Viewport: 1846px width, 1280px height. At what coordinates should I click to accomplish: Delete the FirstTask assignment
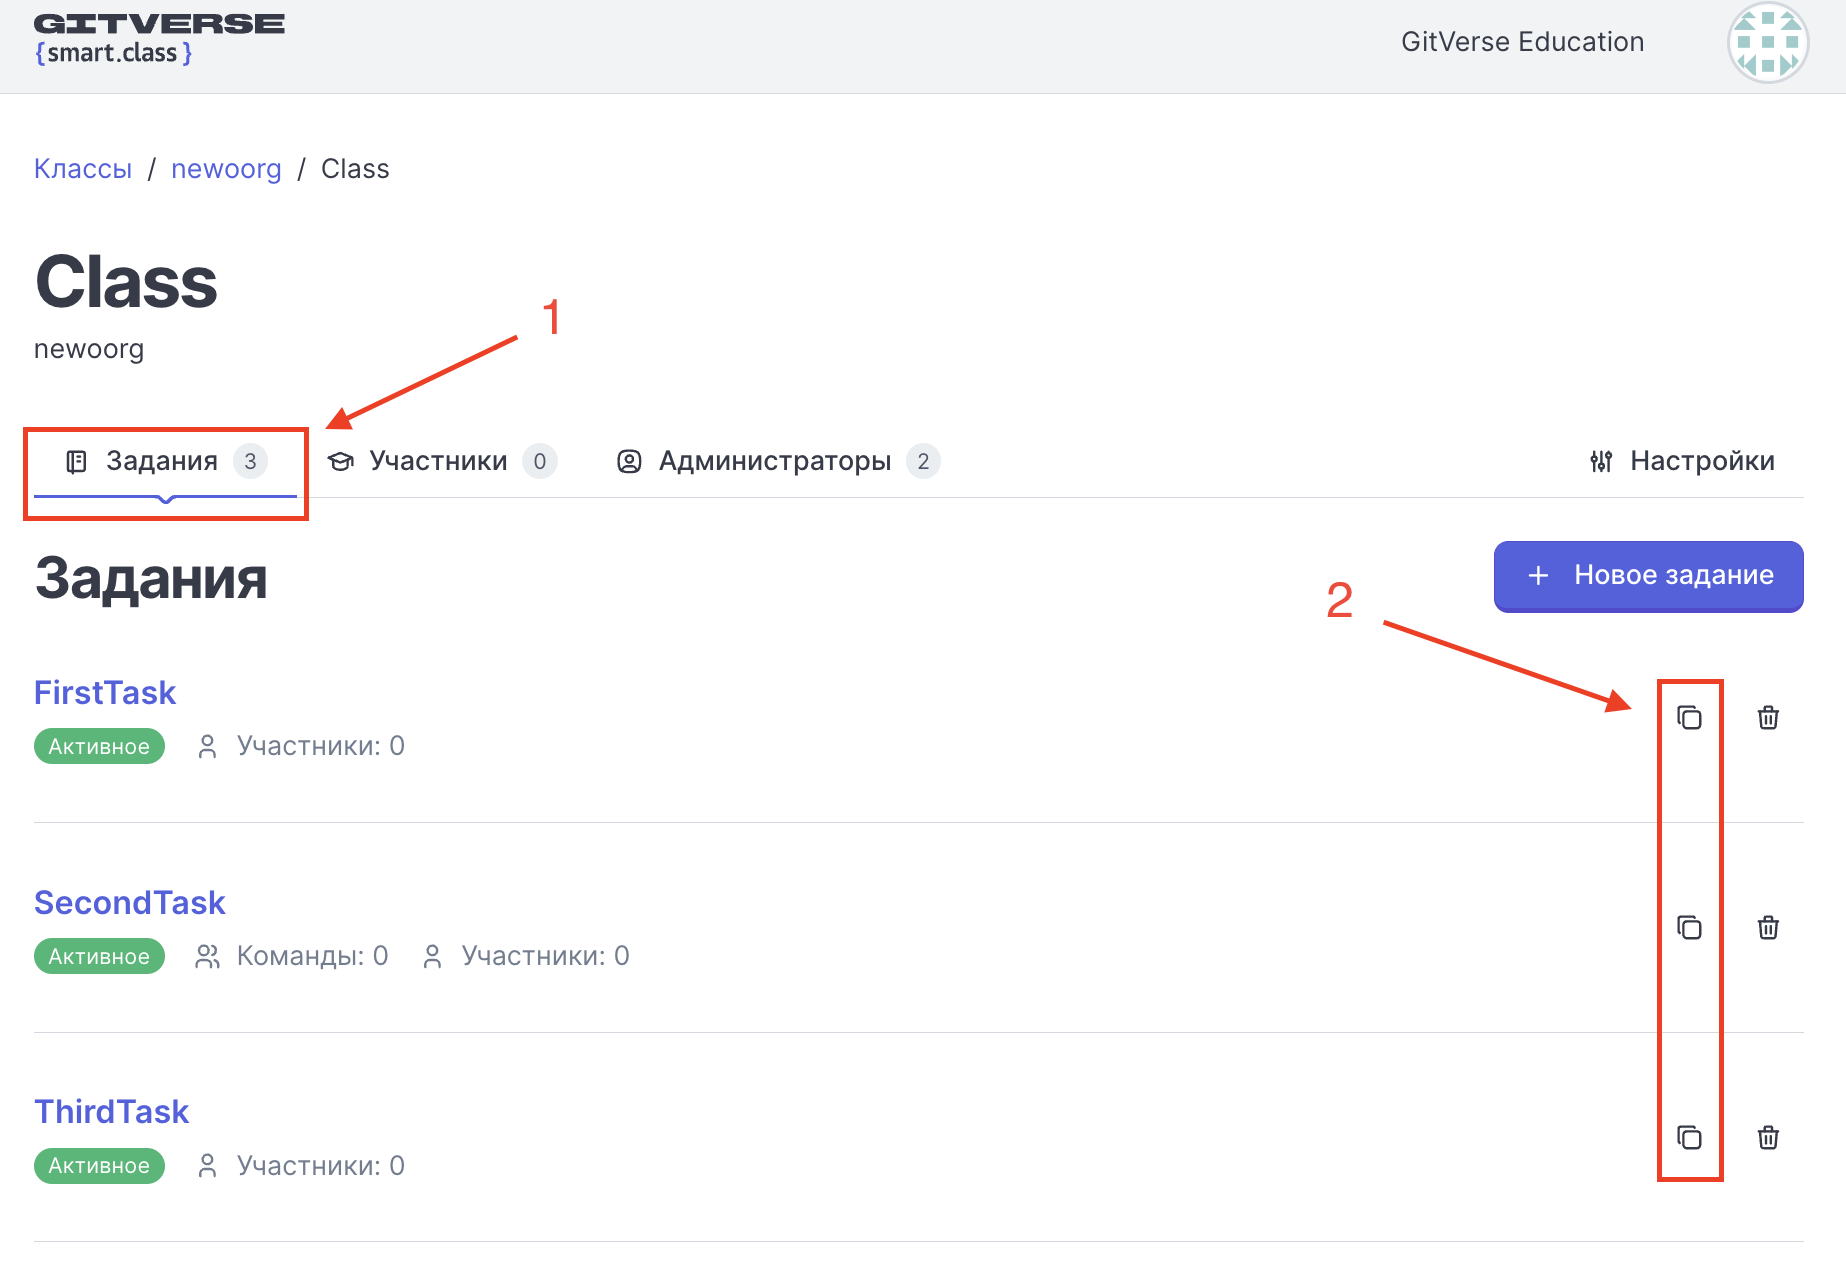click(x=1768, y=717)
